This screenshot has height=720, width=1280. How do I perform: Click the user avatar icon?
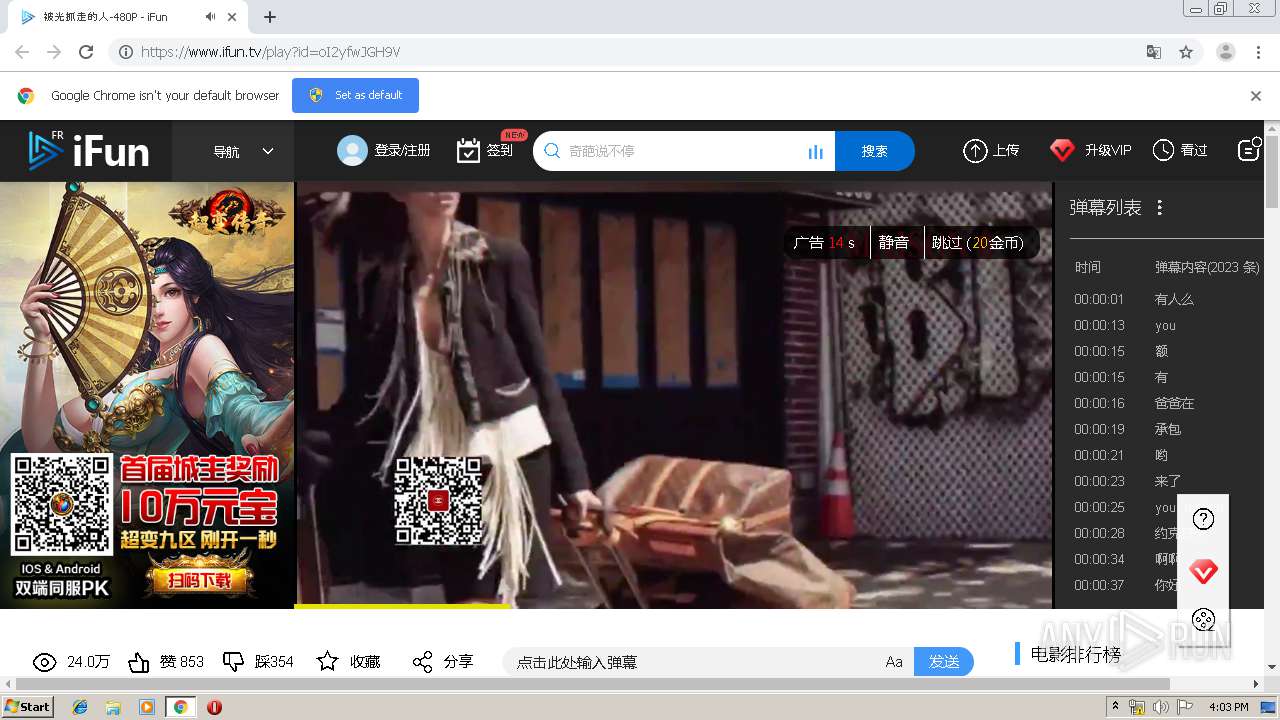[352, 151]
